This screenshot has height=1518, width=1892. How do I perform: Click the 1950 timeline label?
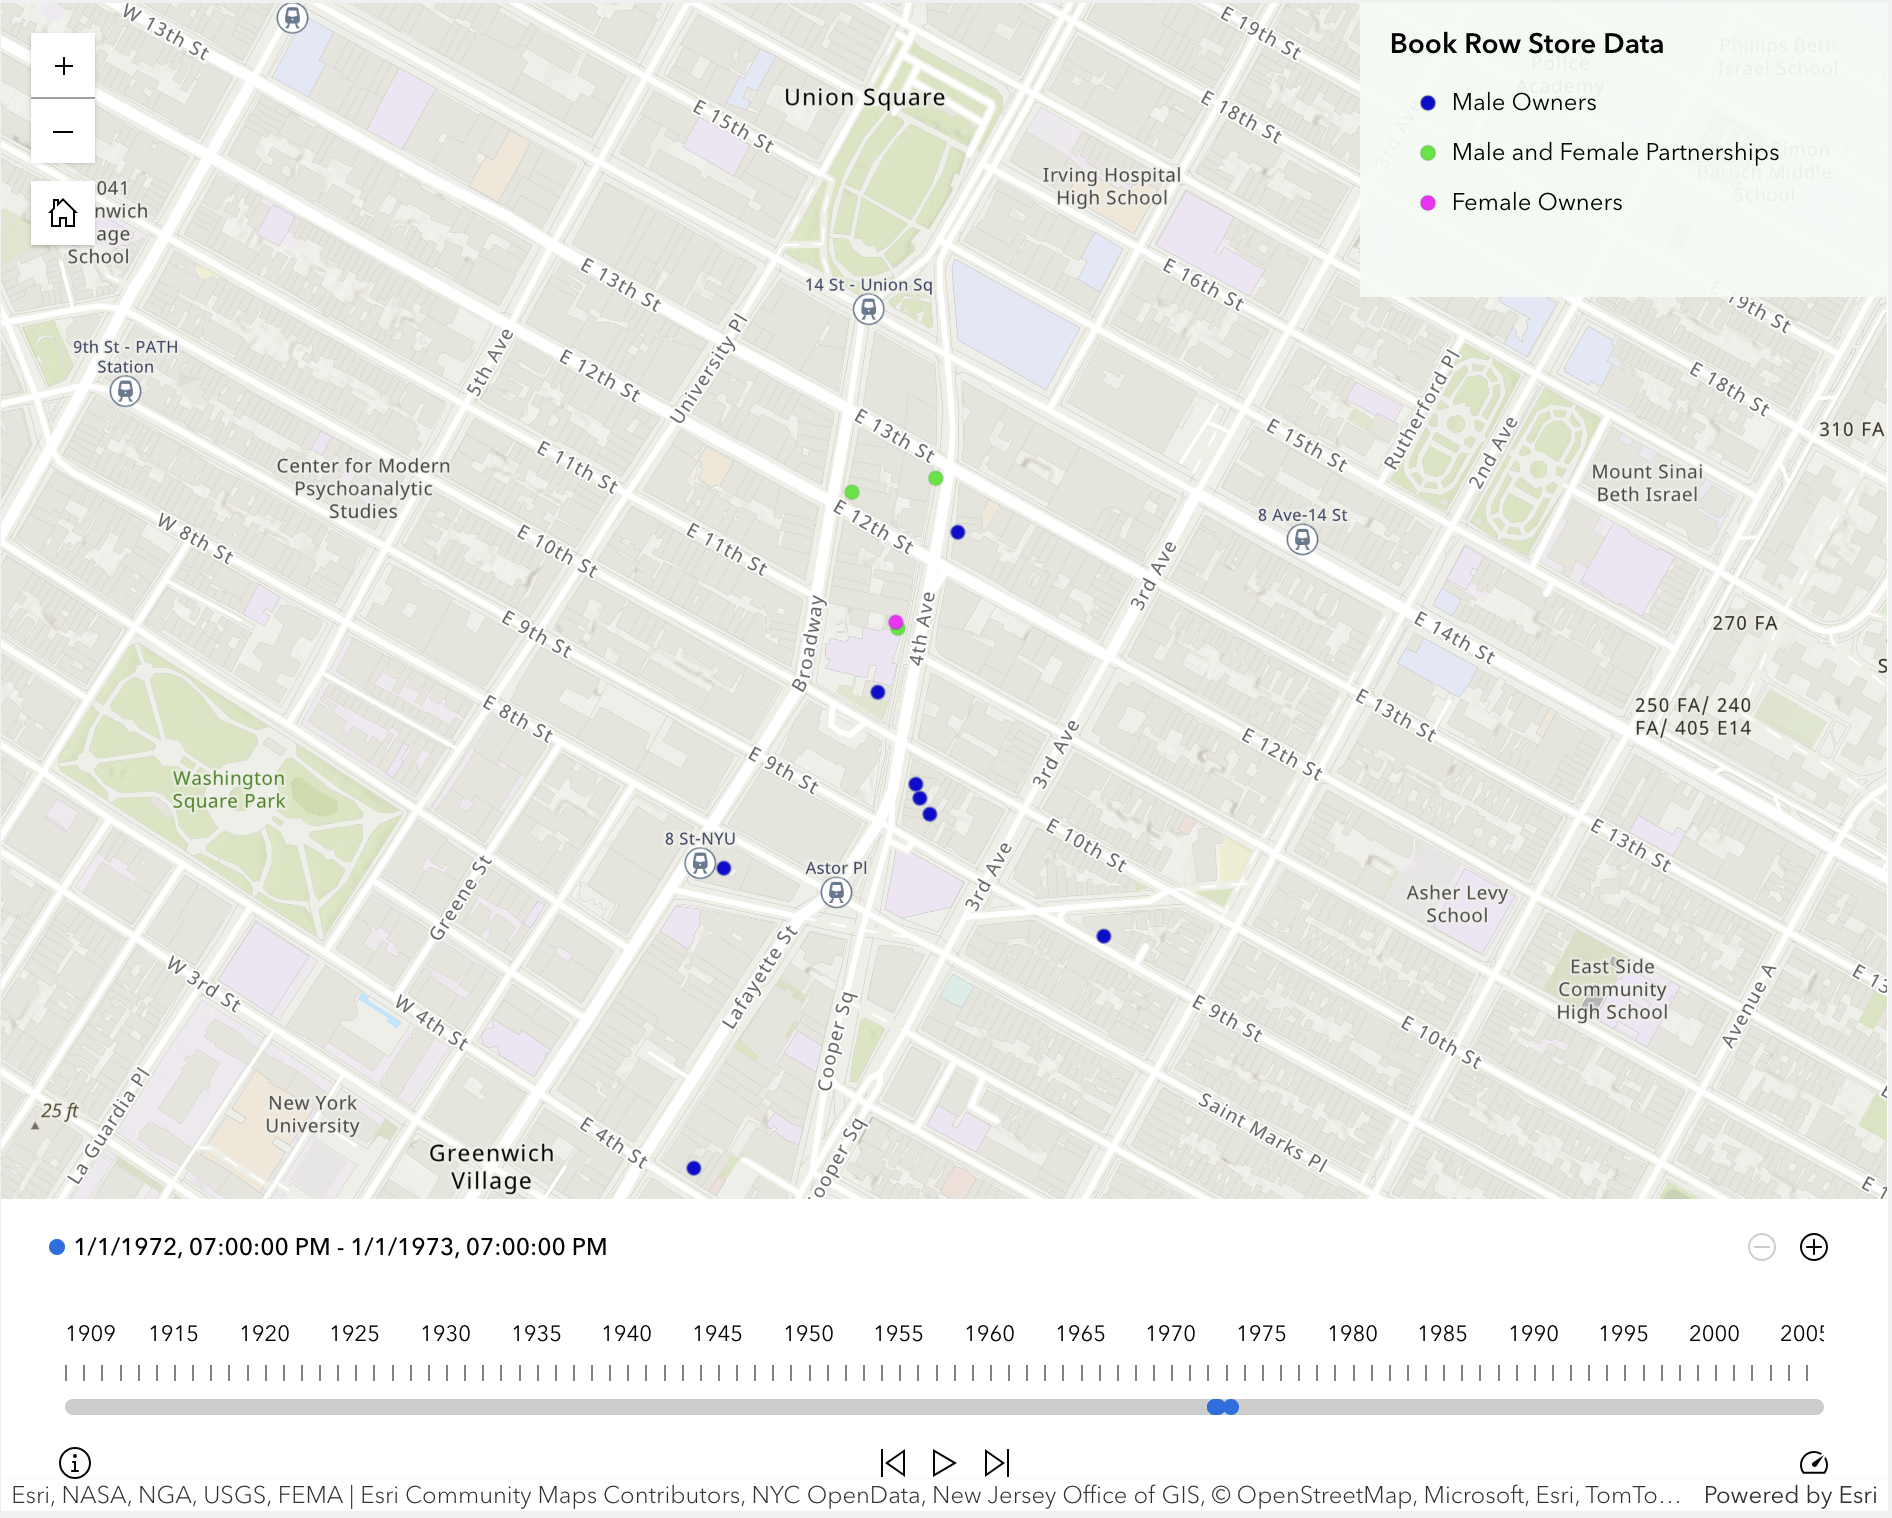tap(808, 1333)
